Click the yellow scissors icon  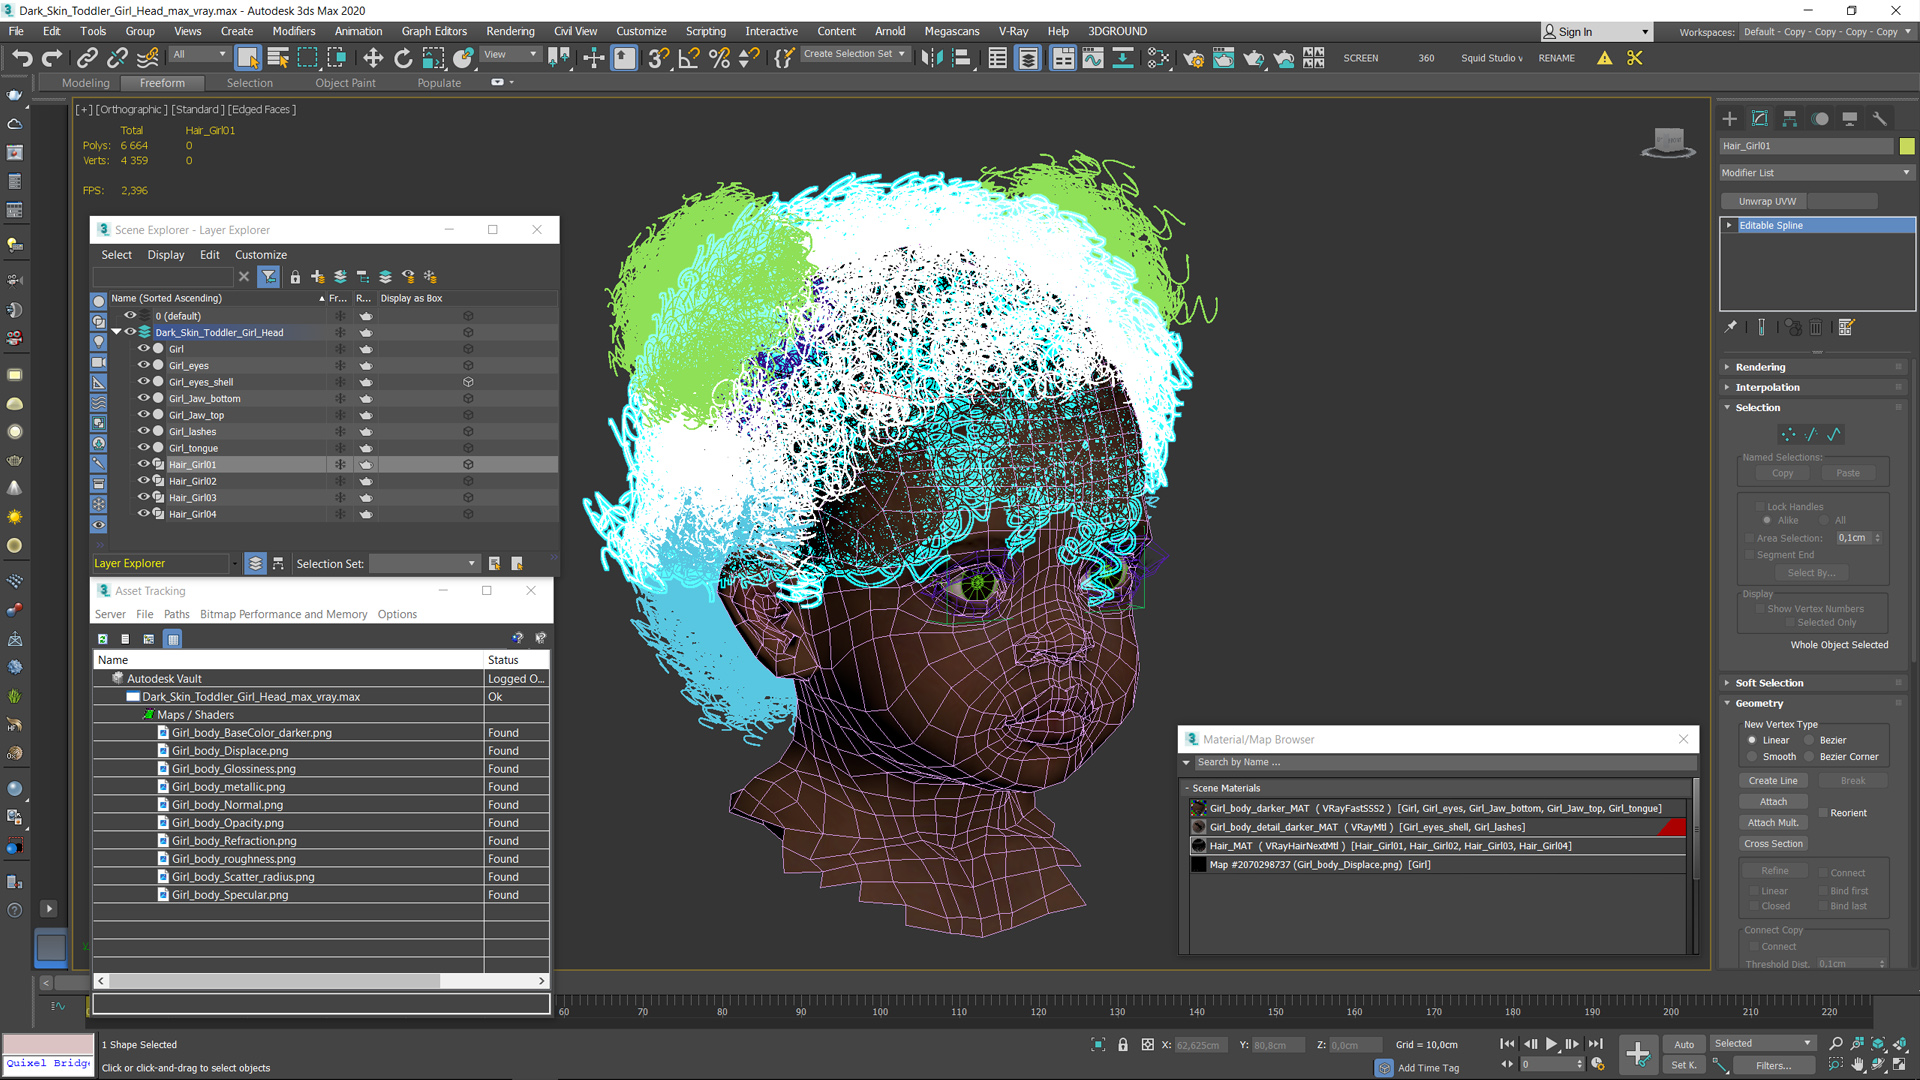tap(1635, 58)
